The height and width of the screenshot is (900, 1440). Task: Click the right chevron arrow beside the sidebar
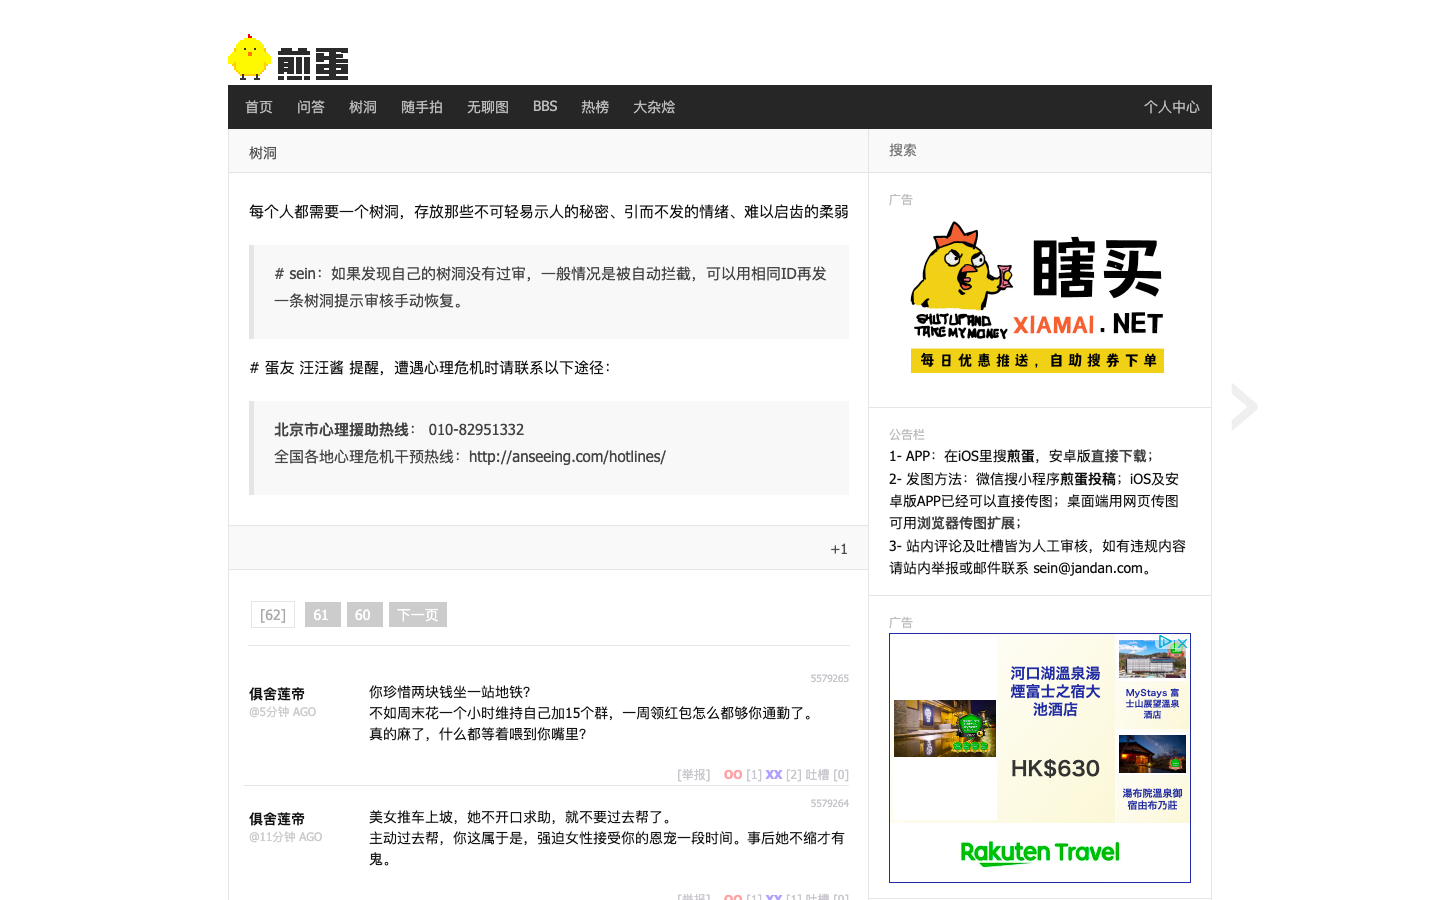(x=1244, y=407)
